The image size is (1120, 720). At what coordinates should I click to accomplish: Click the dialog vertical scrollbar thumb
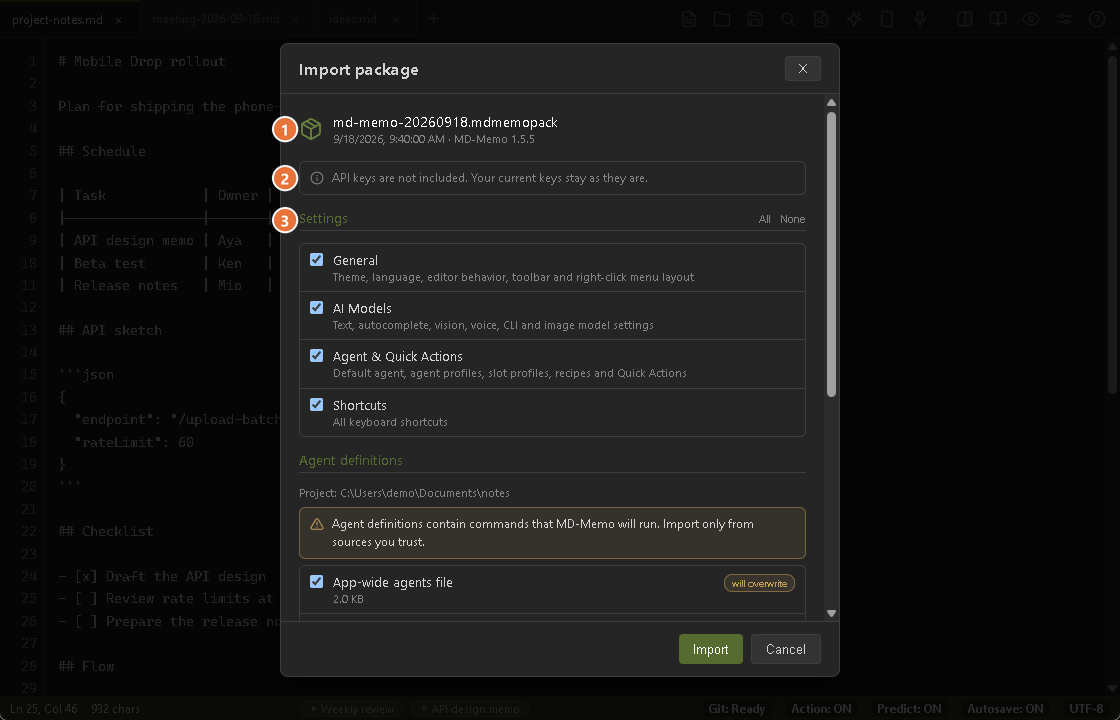point(831,254)
